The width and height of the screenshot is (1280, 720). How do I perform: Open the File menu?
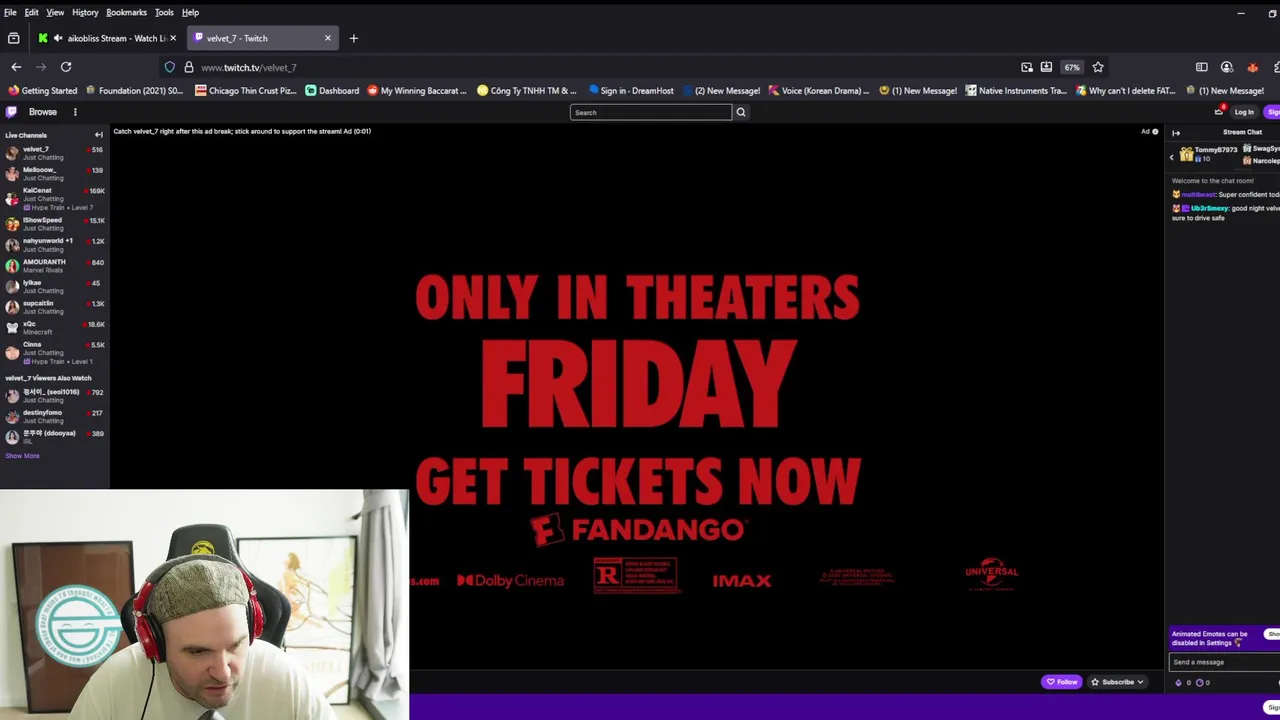(x=10, y=12)
